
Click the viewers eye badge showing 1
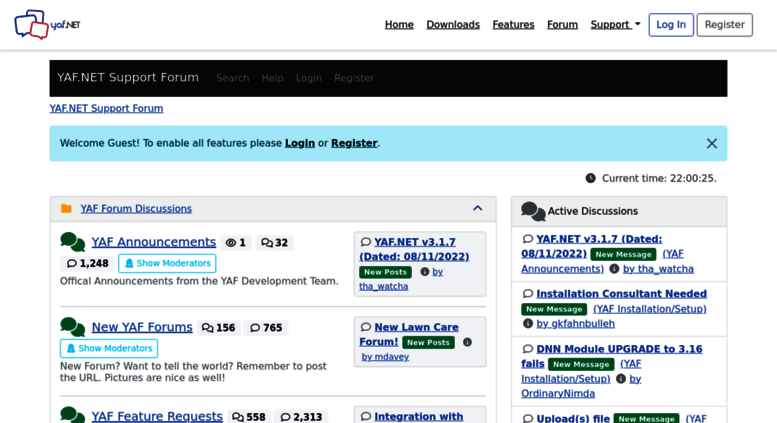pyautogui.click(x=236, y=243)
